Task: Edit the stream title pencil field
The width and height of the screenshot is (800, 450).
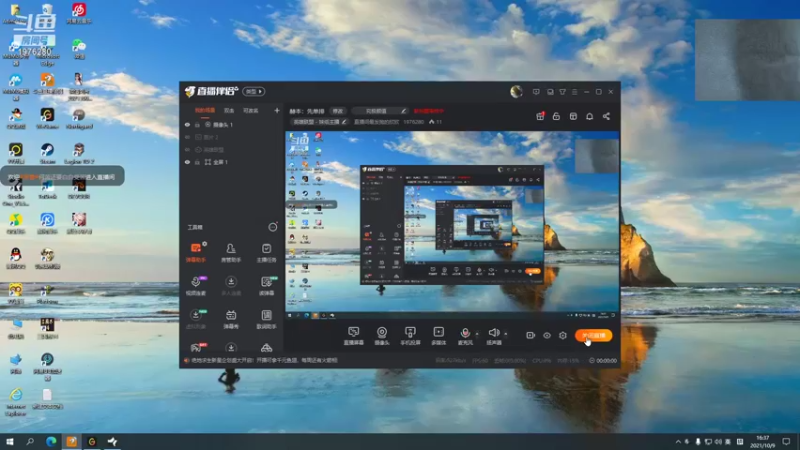Action: [x=380, y=111]
